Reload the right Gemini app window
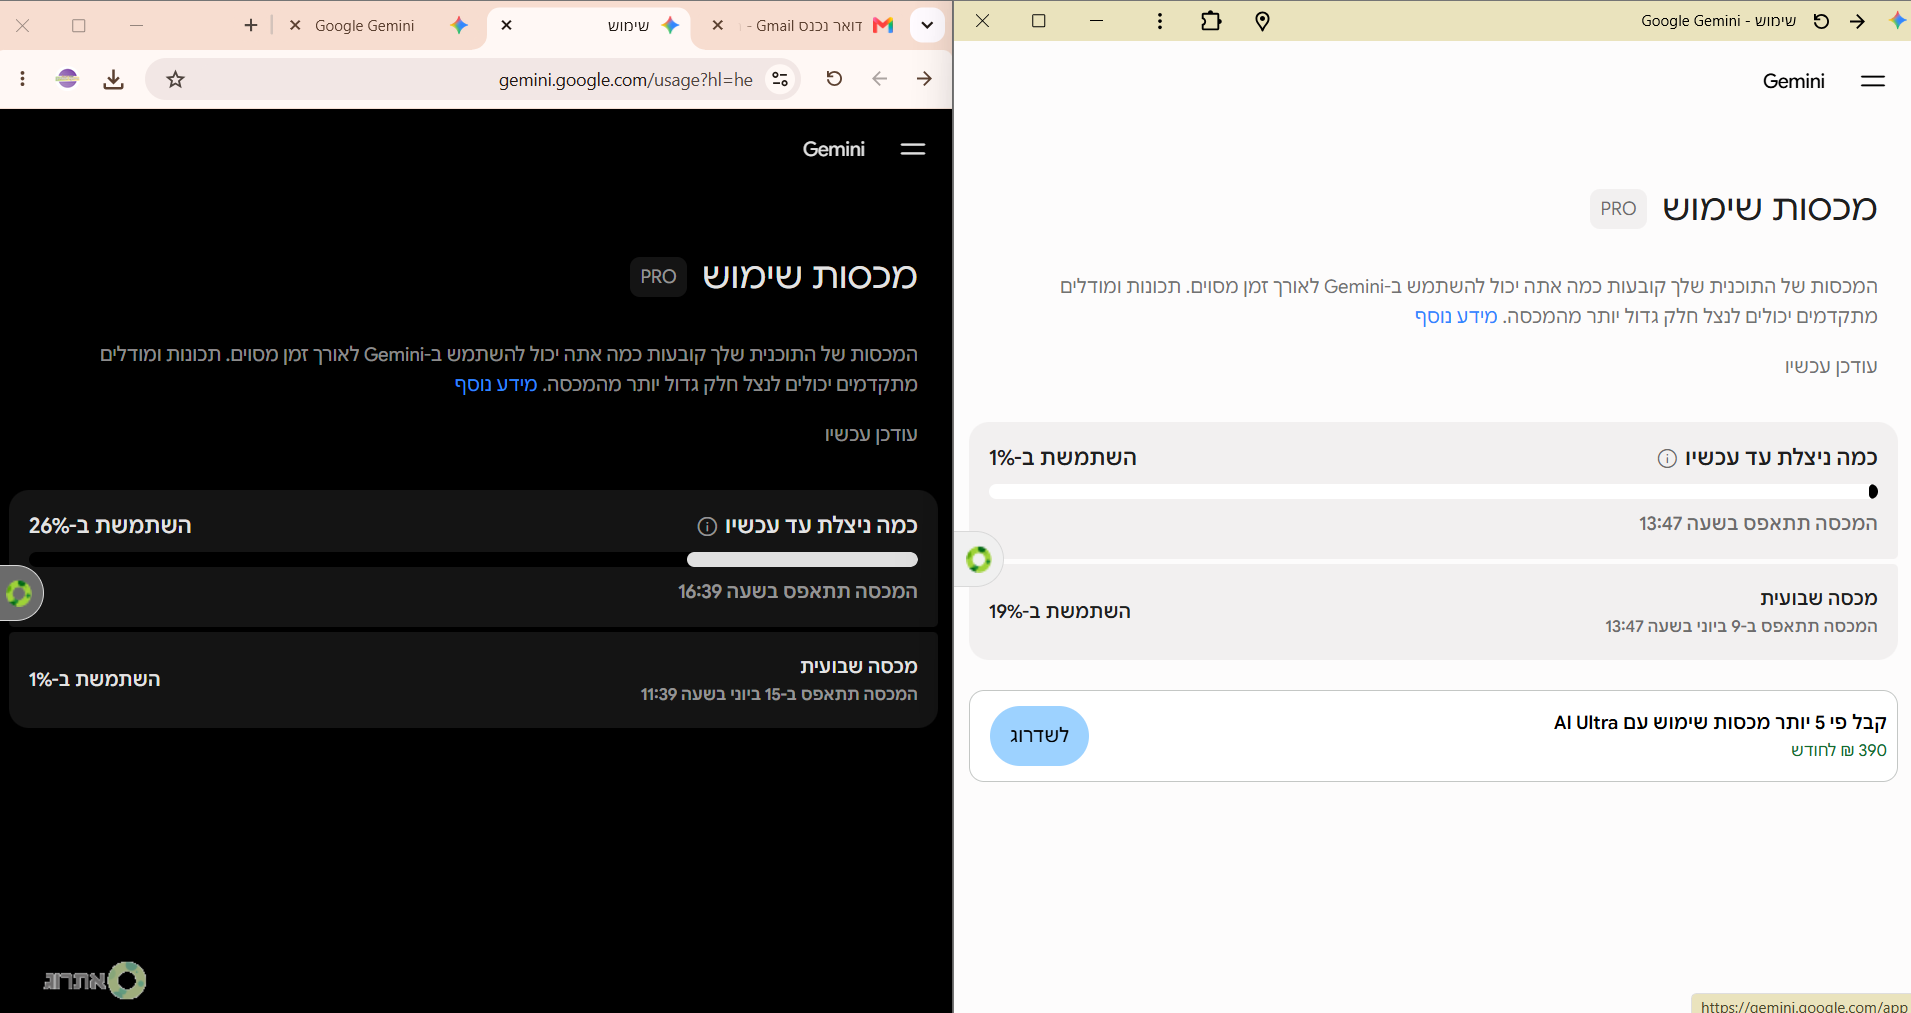Image resolution: width=1911 pixels, height=1013 pixels. pos(1821,21)
